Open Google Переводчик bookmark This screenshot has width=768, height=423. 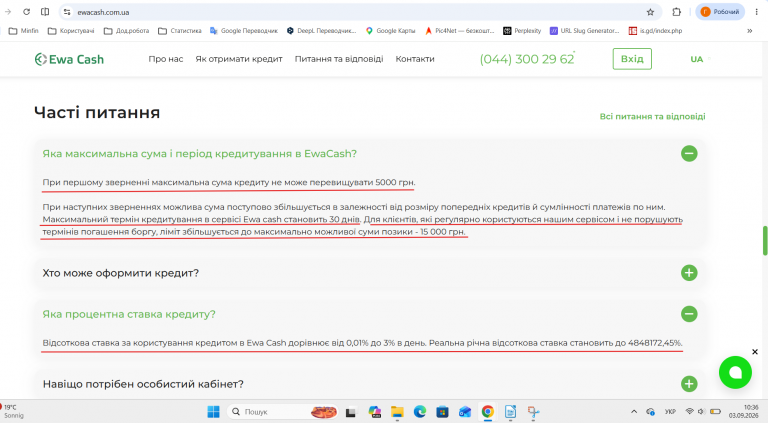pos(243,30)
